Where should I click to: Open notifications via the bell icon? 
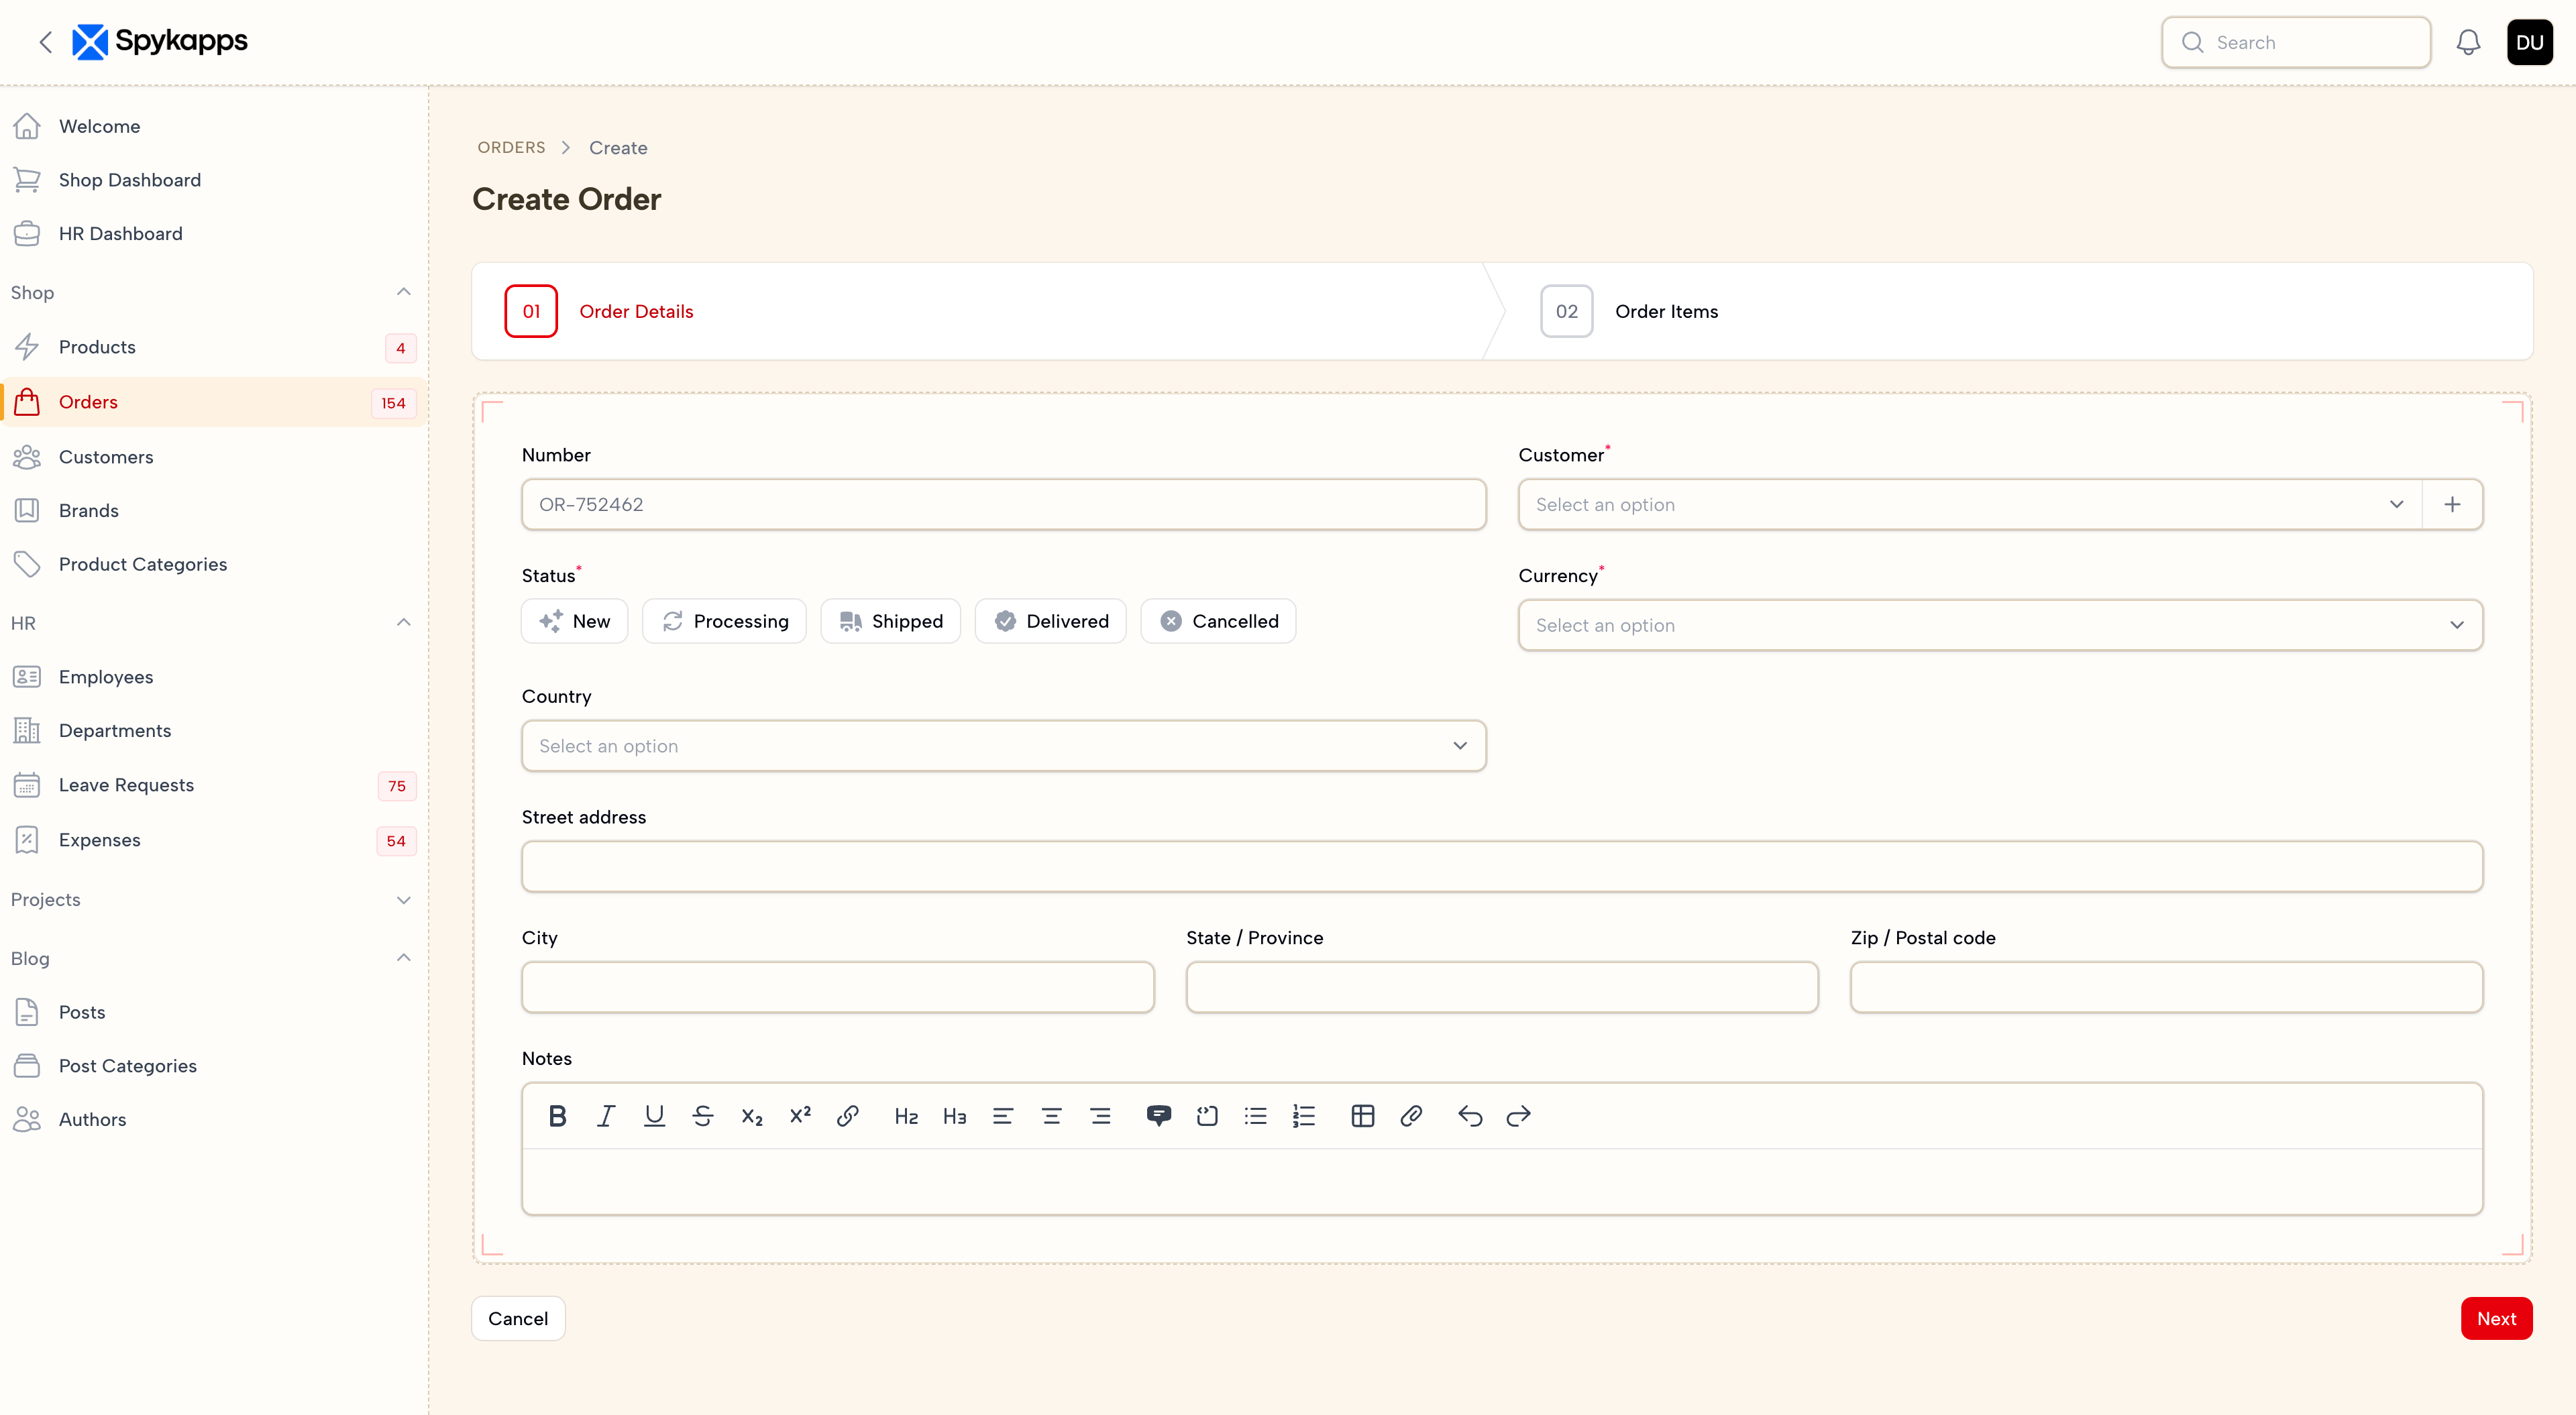pos(2468,42)
